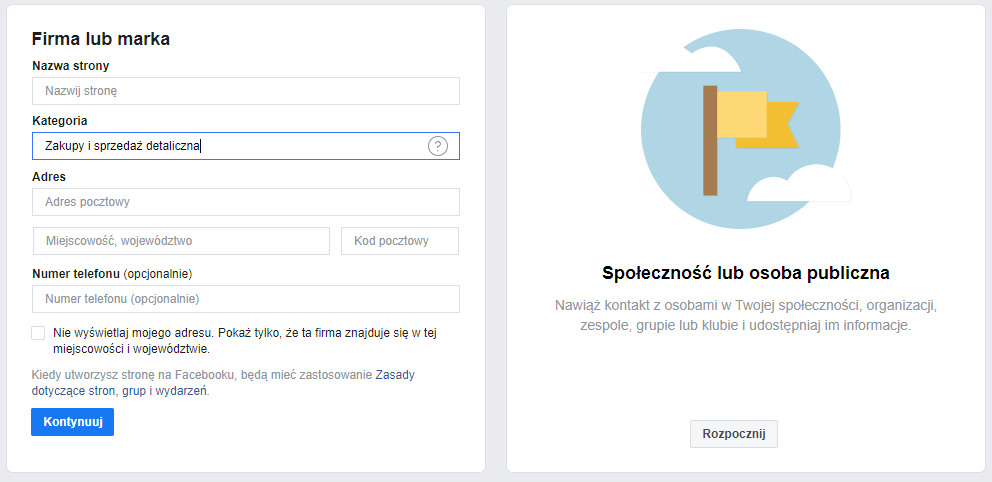Viewport: 992px width, 482px height.
Task: Click the Firma lub marka heading
Action: pyautogui.click(x=101, y=39)
